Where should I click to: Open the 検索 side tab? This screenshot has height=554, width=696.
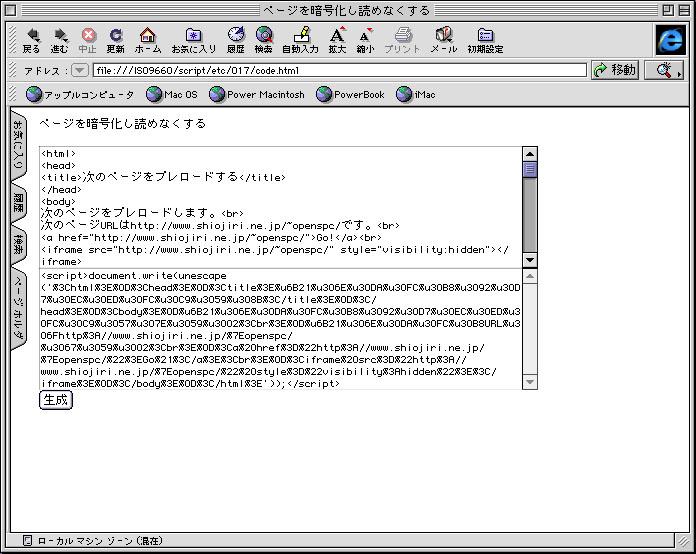18,244
